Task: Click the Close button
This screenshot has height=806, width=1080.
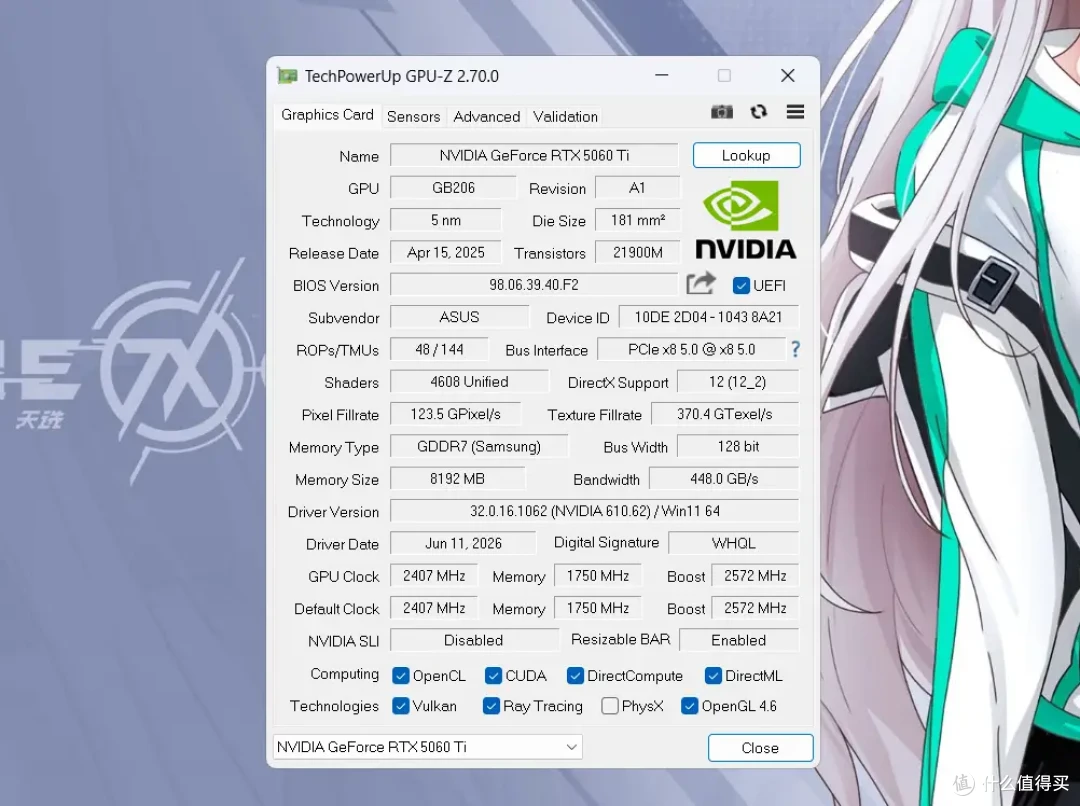Action: click(x=760, y=747)
